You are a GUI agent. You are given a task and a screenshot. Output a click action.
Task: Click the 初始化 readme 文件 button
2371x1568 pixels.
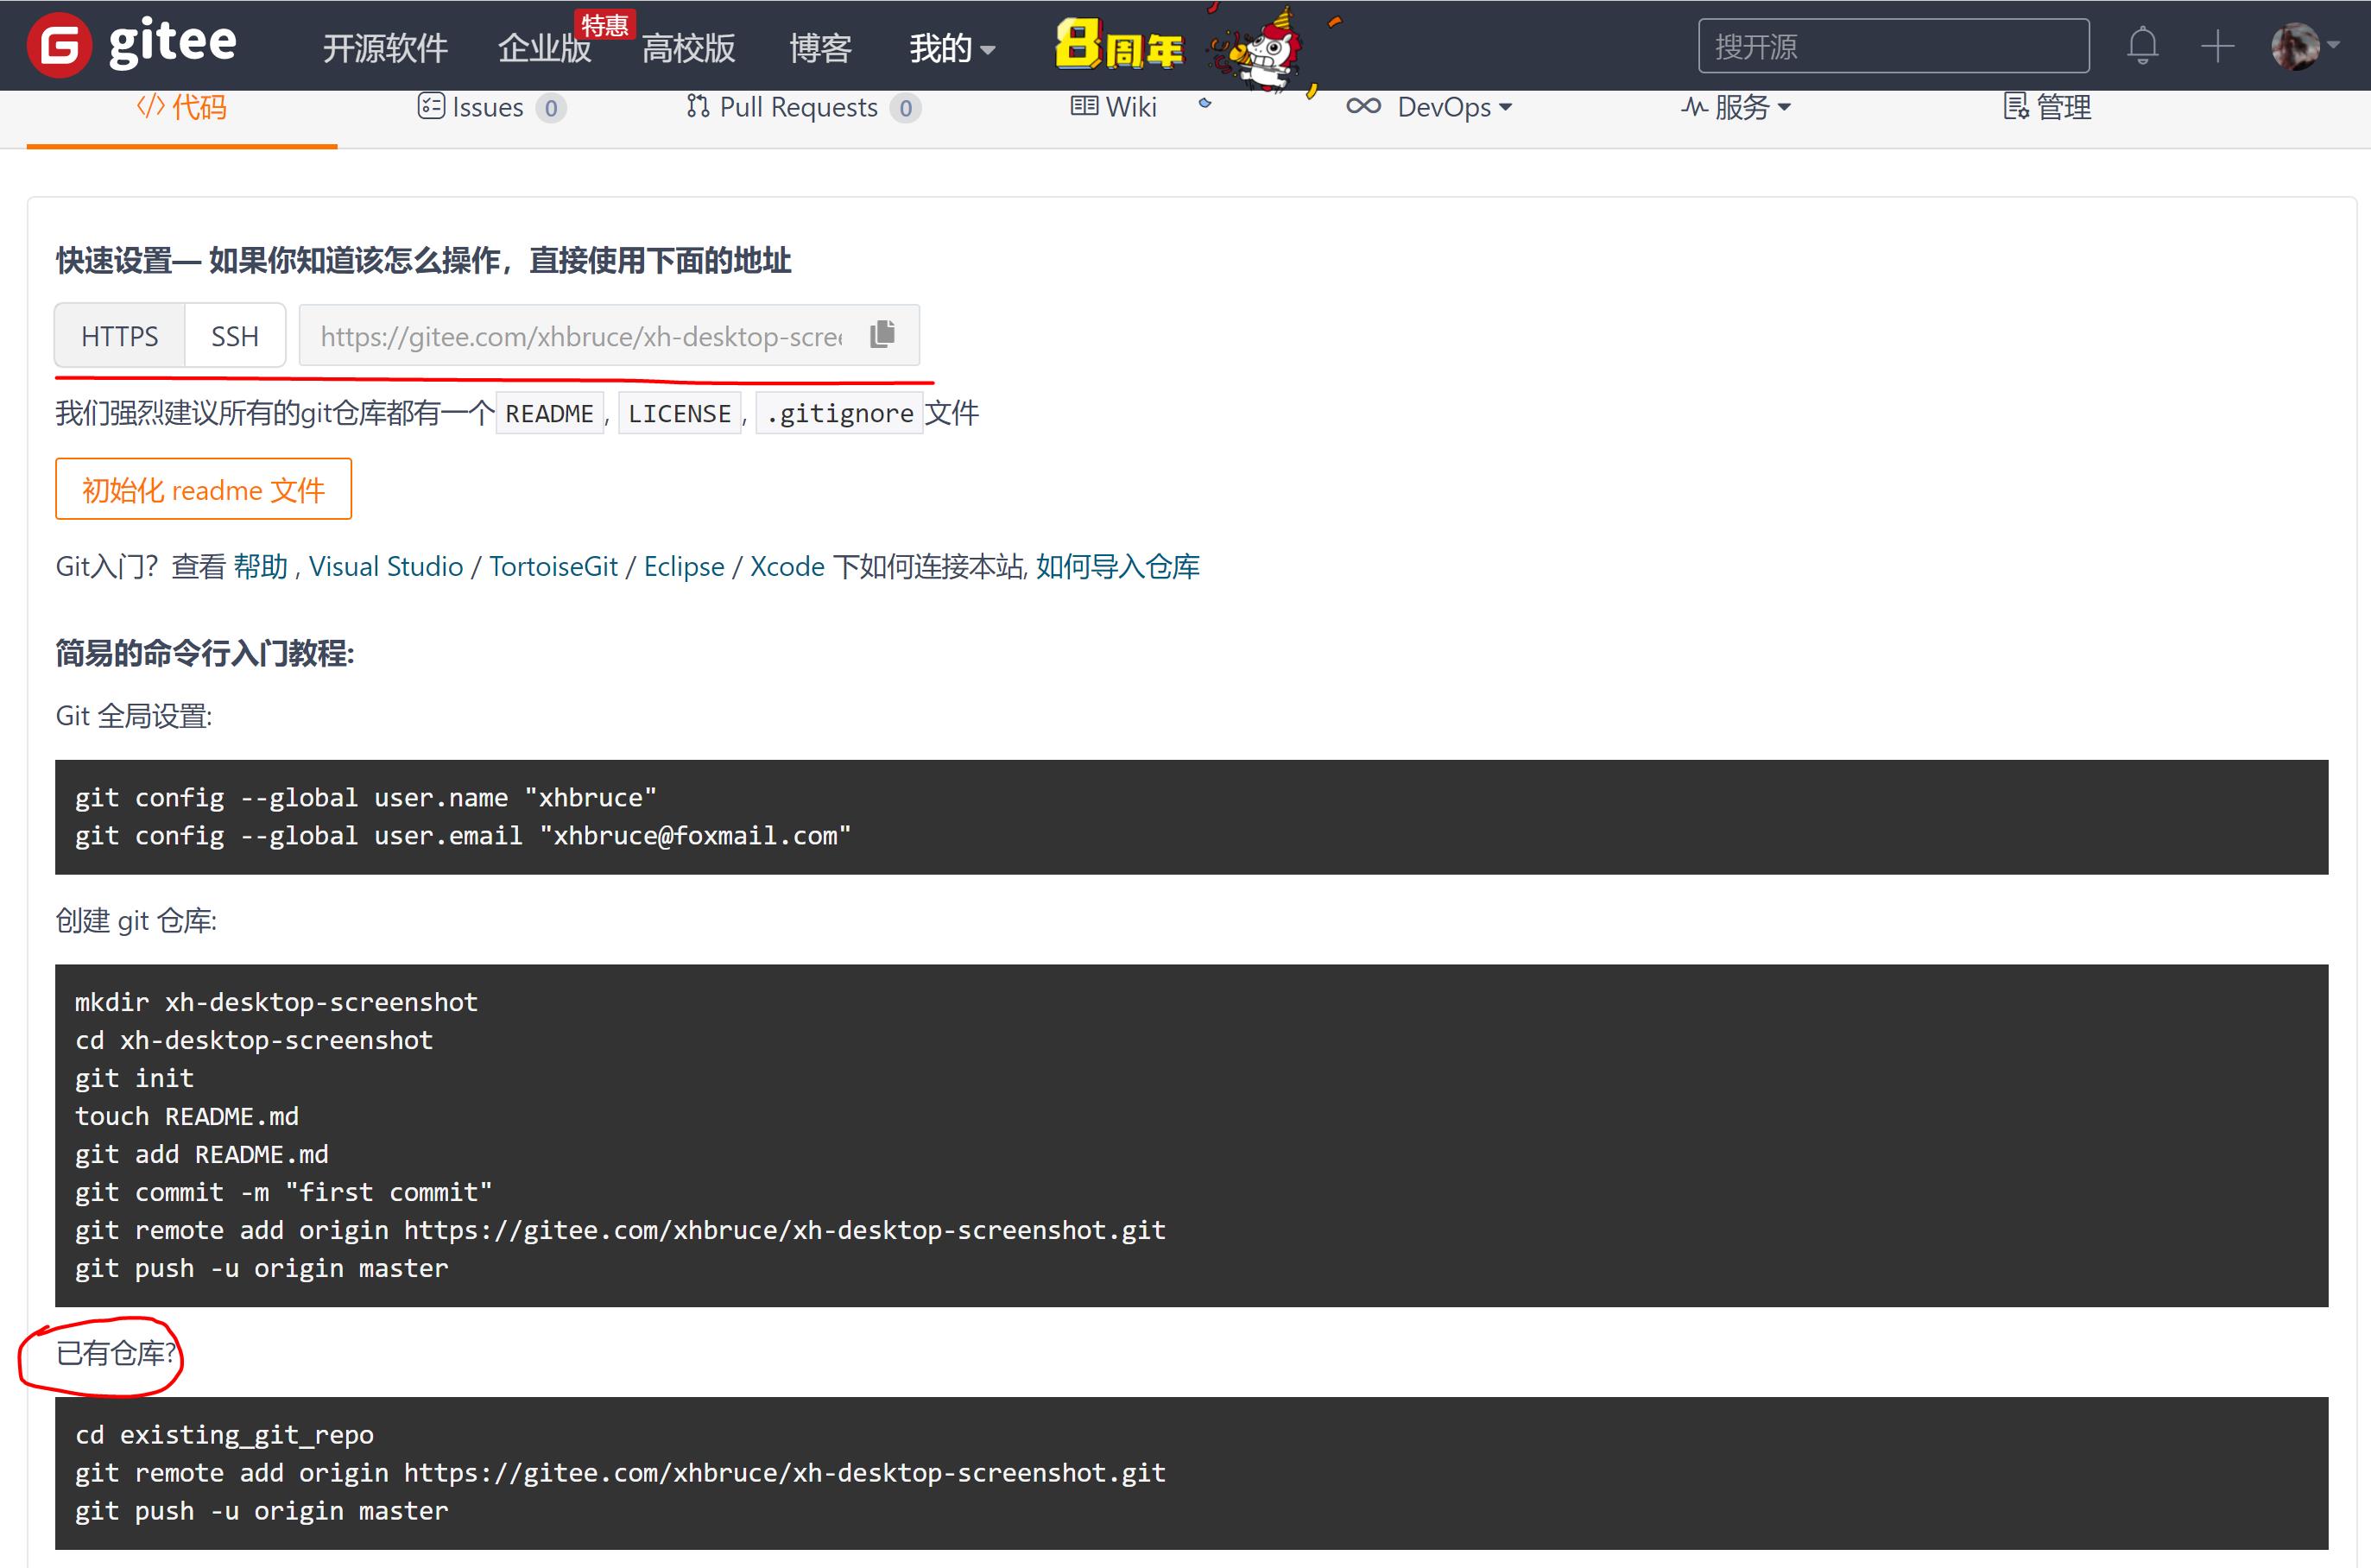pos(203,489)
